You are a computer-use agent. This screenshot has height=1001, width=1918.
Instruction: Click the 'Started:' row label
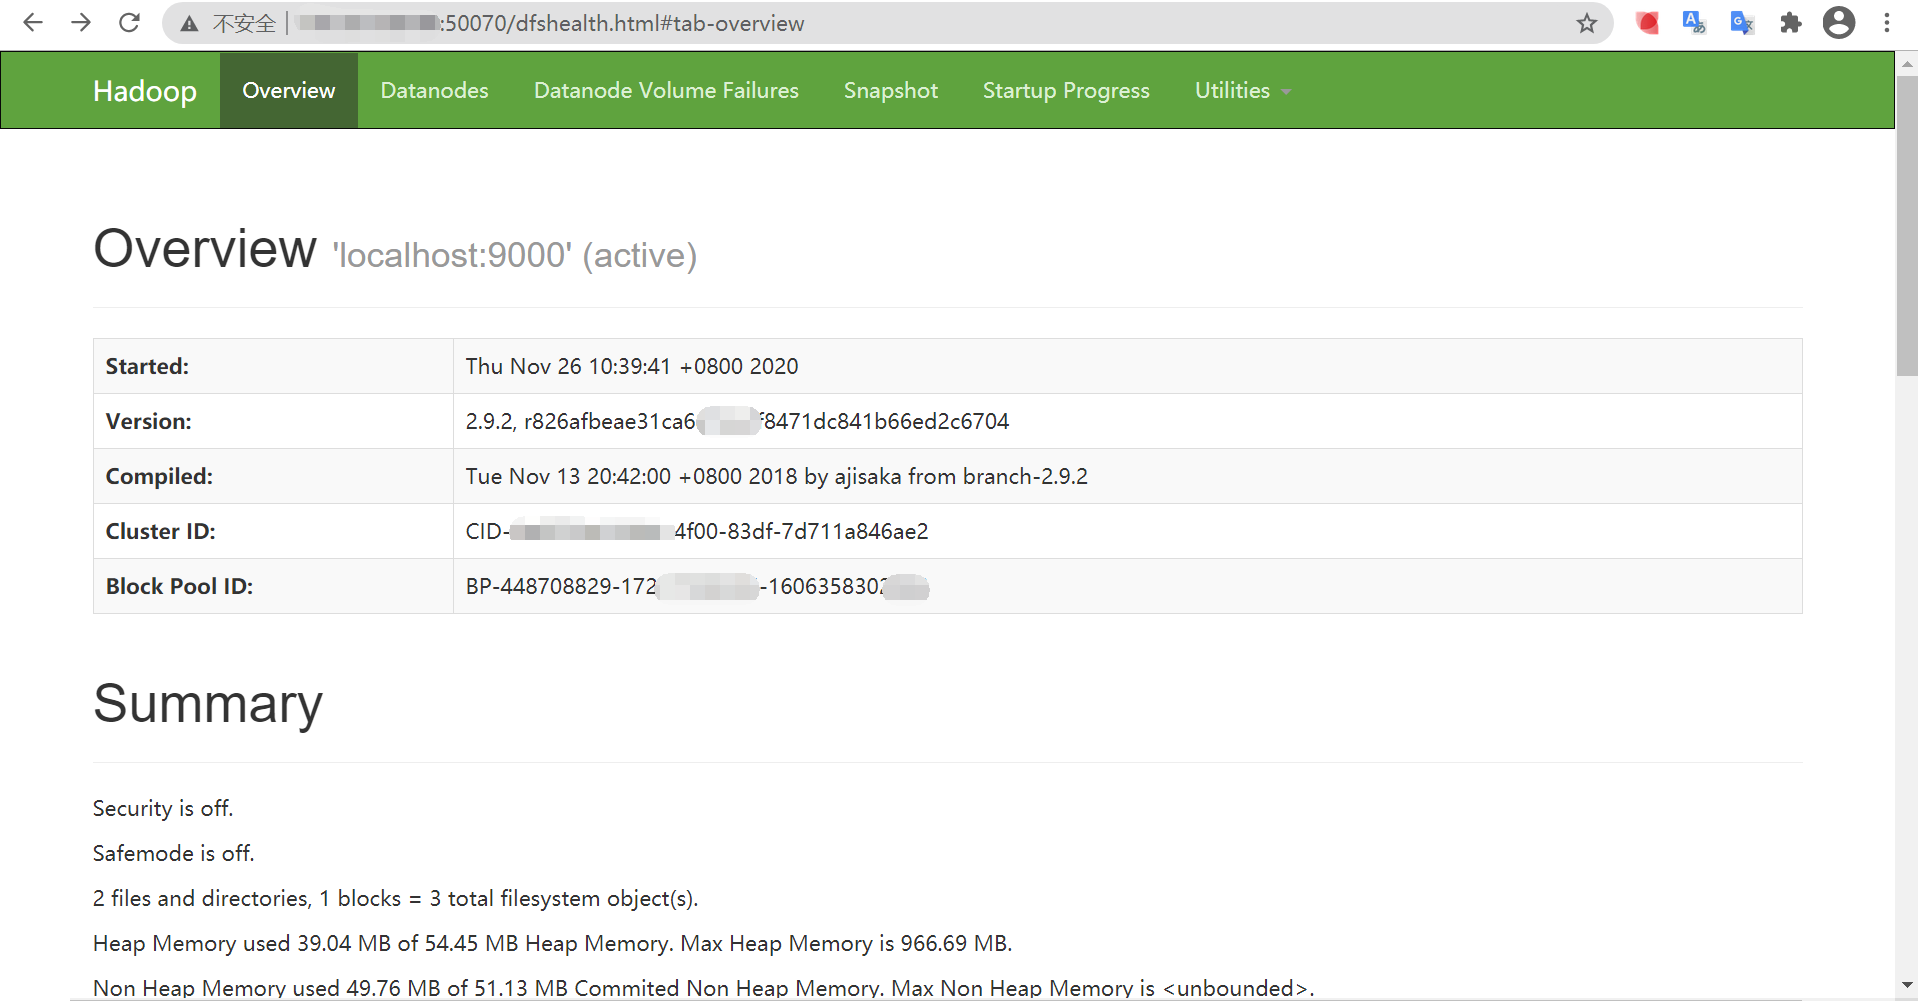click(x=147, y=366)
